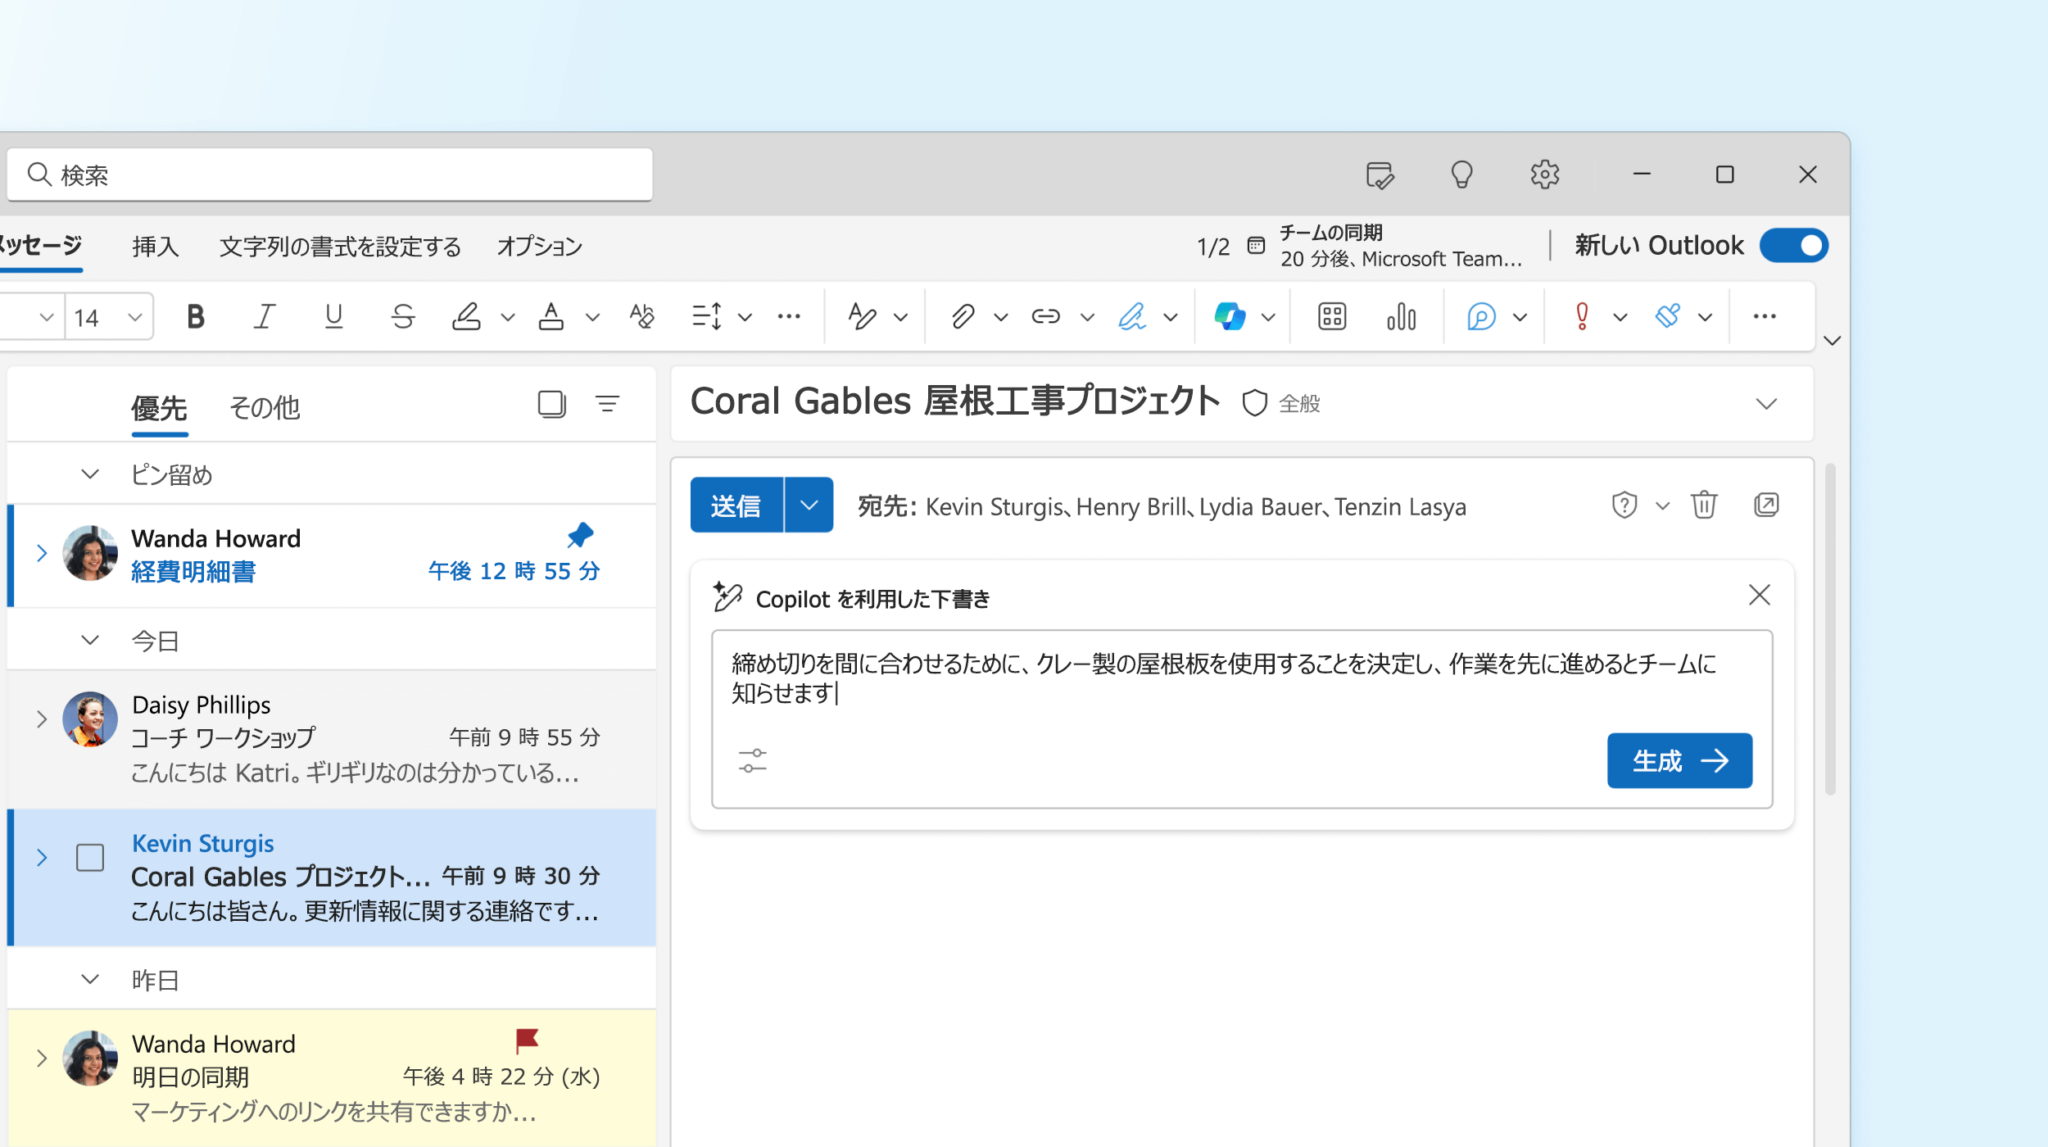Screen dimensions: 2048x1147
Task: Open tips lightbulb icon
Action: (1462, 175)
